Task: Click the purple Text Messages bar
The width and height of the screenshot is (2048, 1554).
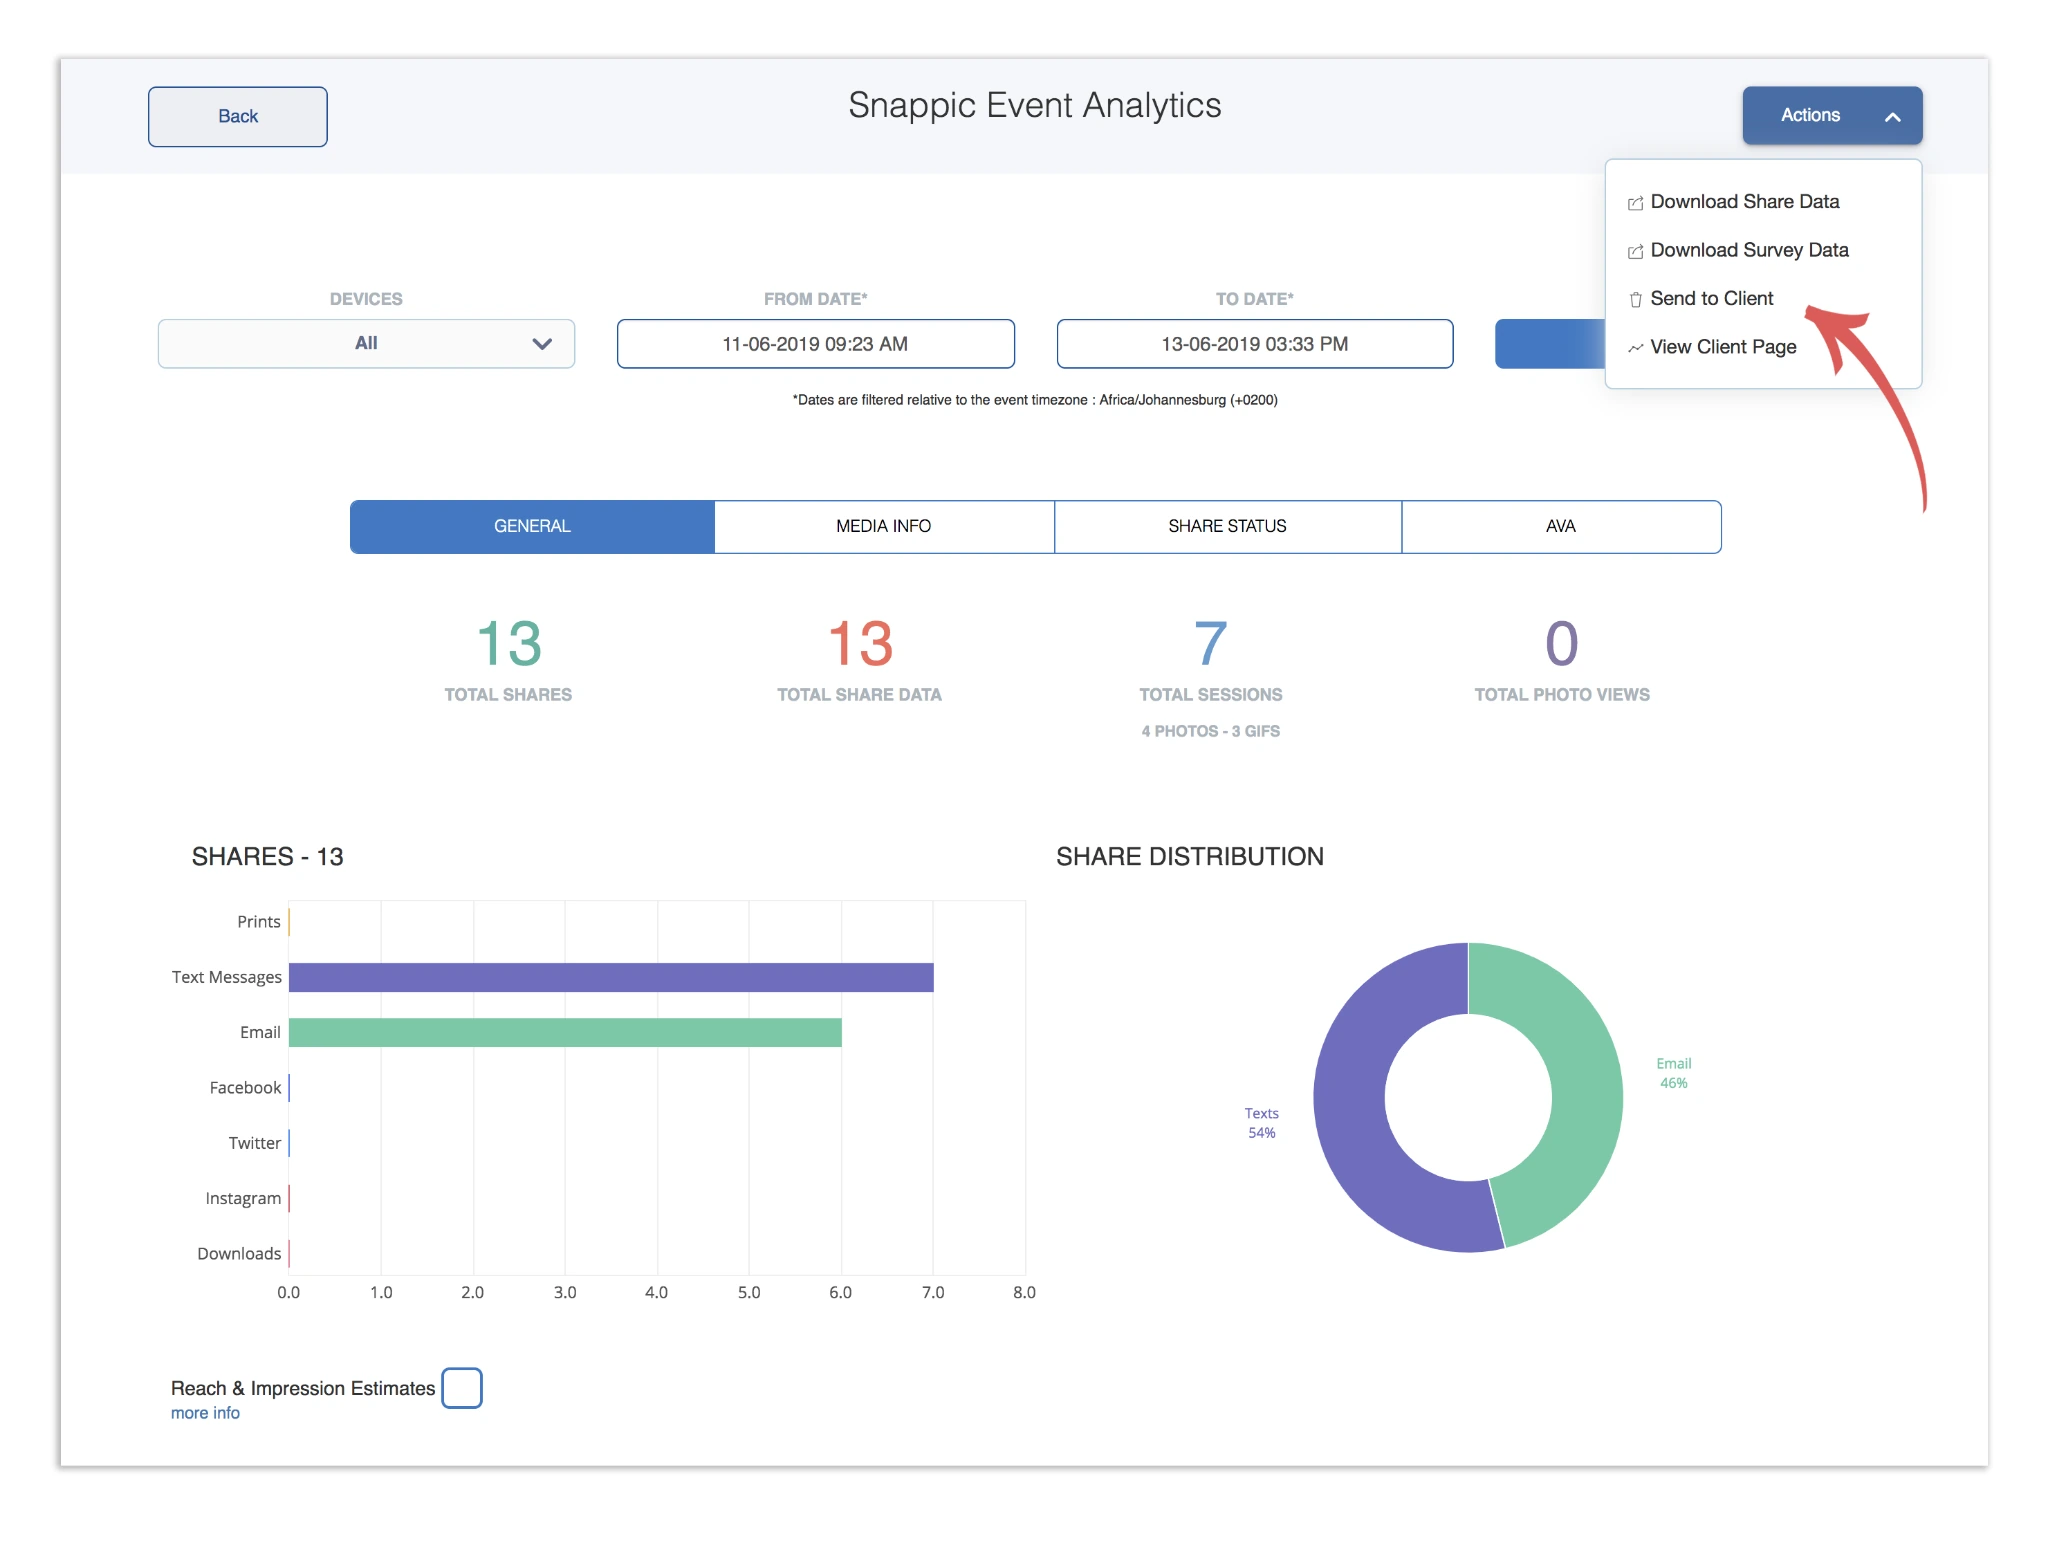Action: click(x=611, y=977)
